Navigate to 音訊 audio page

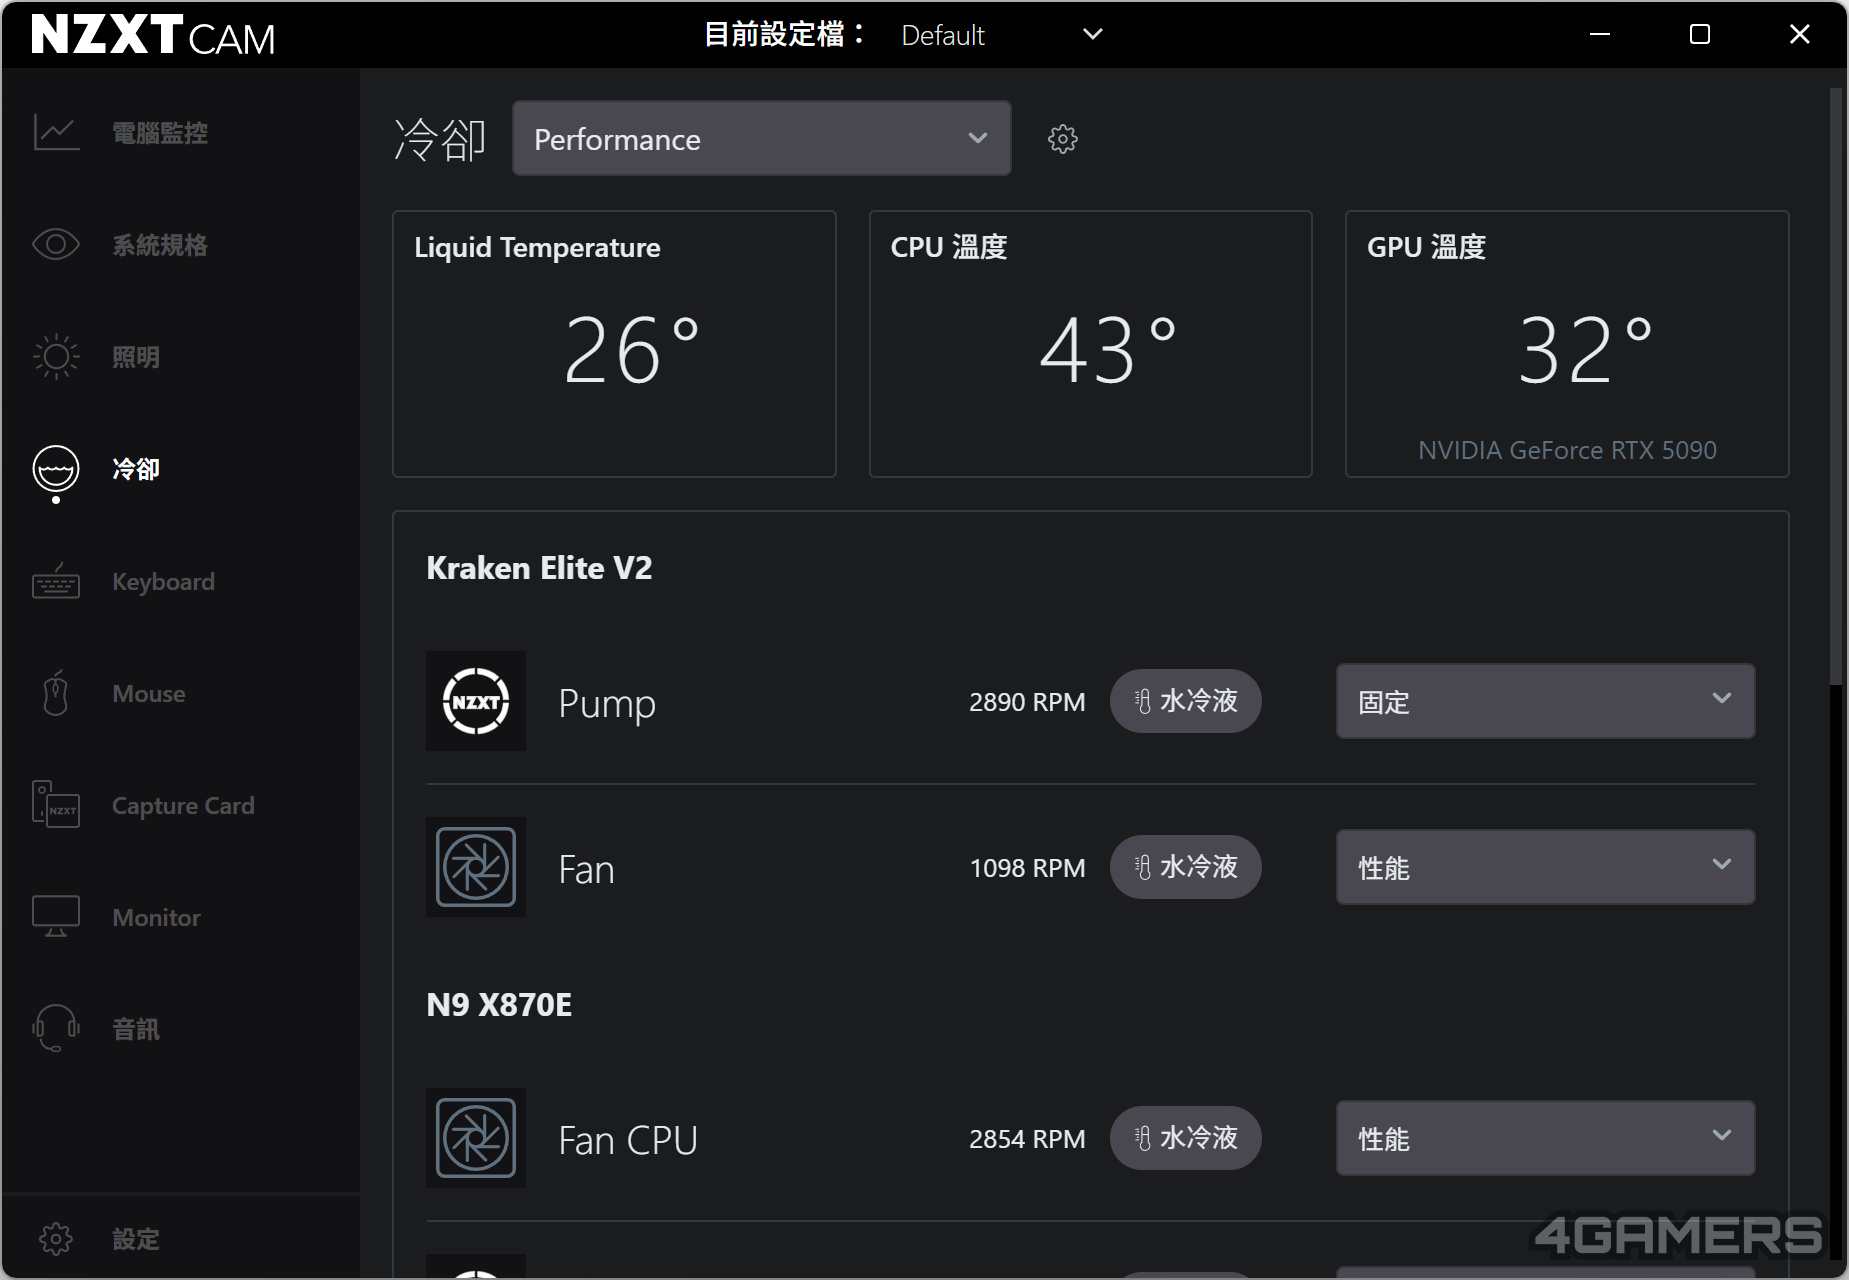(x=136, y=1029)
